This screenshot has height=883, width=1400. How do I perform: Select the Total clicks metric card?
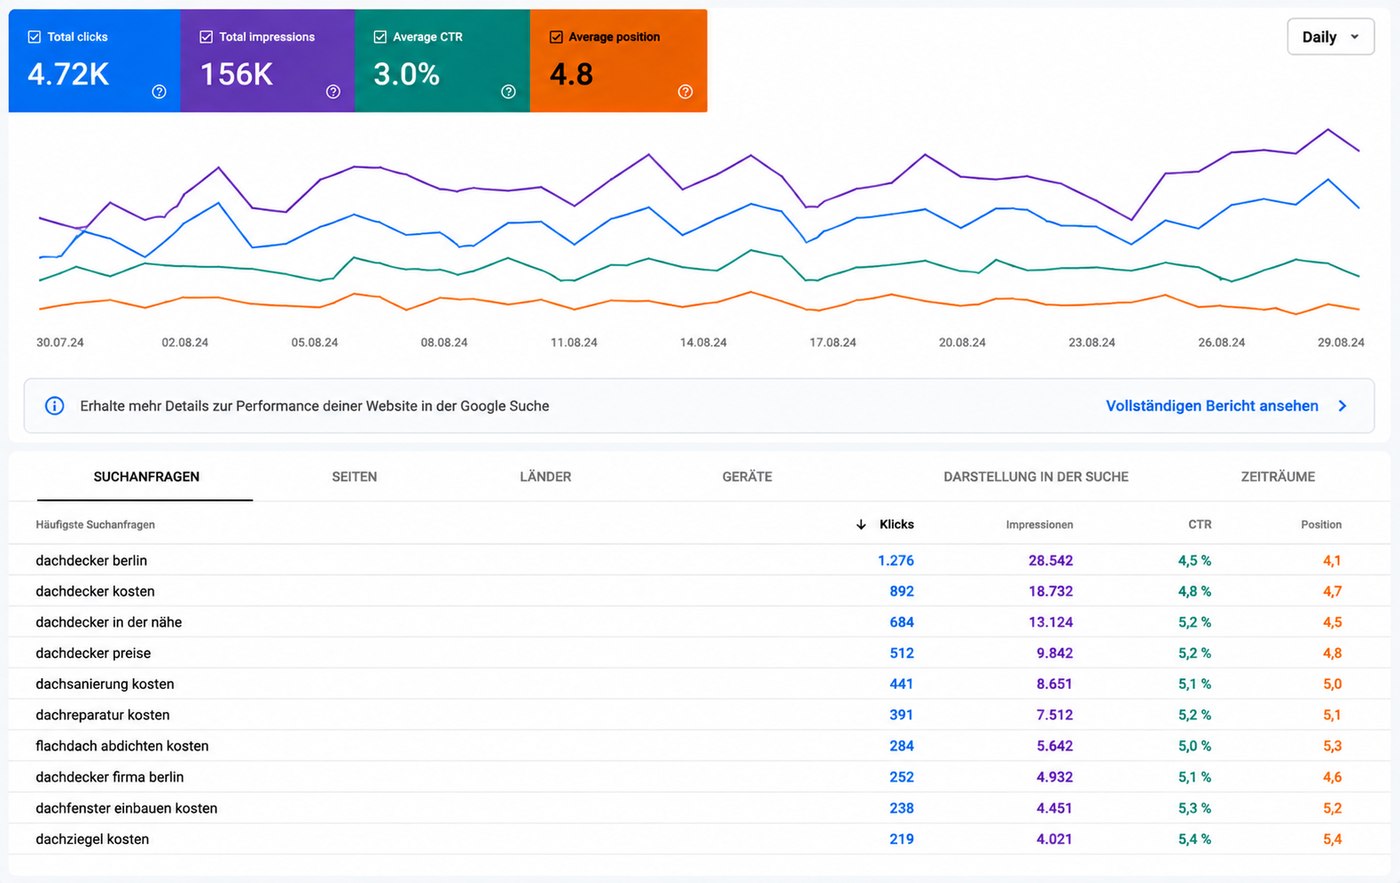coord(94,61)
